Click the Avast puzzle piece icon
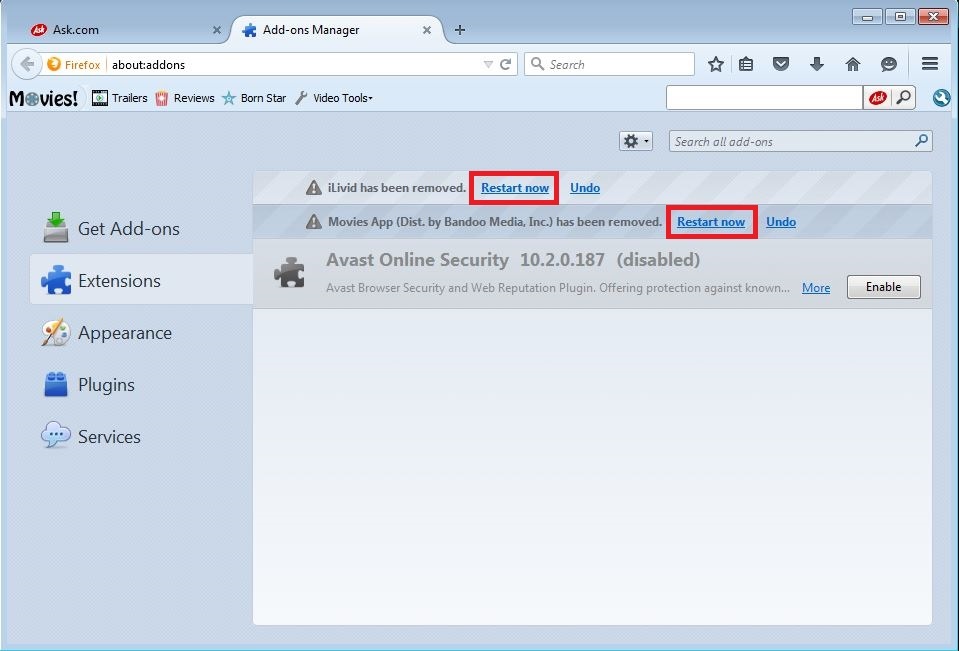Screen dimensions: 959x651 point(289,273)
